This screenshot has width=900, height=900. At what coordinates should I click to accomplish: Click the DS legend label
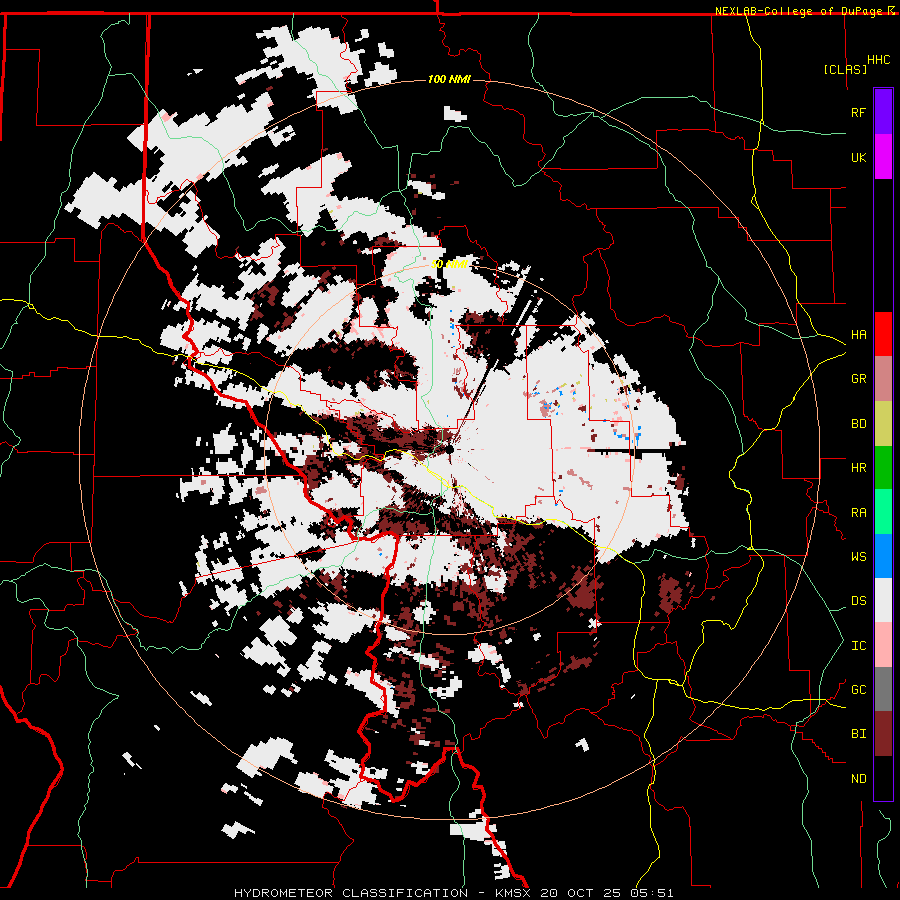858,601
